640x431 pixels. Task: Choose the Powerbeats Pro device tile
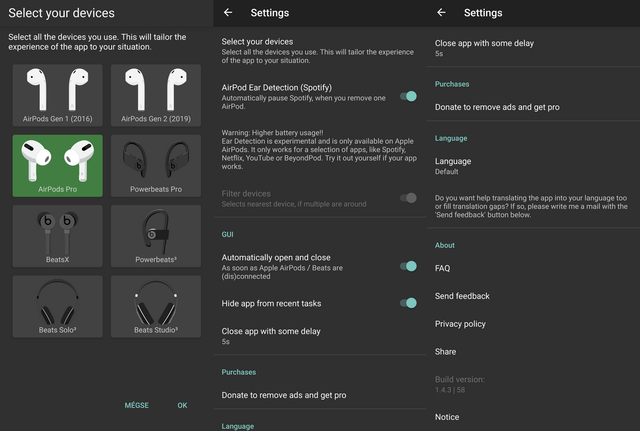[156, 166]
